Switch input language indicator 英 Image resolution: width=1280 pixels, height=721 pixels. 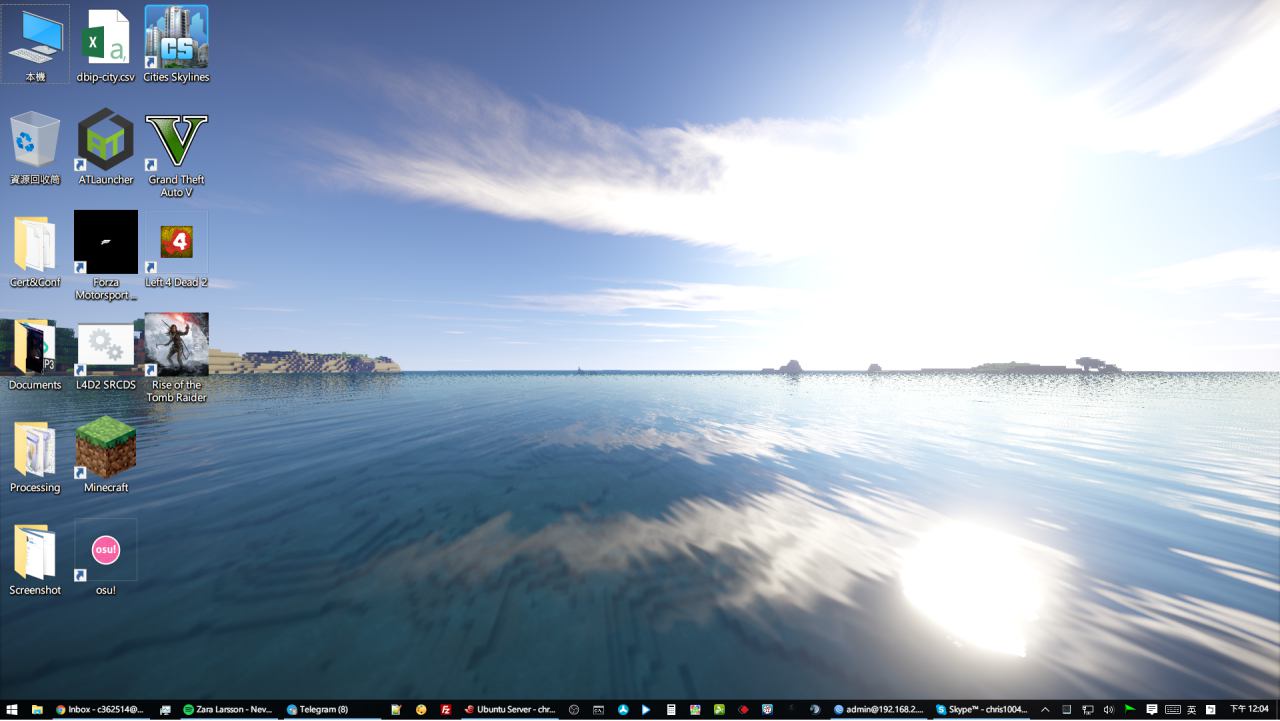(x=1192, y=710)
